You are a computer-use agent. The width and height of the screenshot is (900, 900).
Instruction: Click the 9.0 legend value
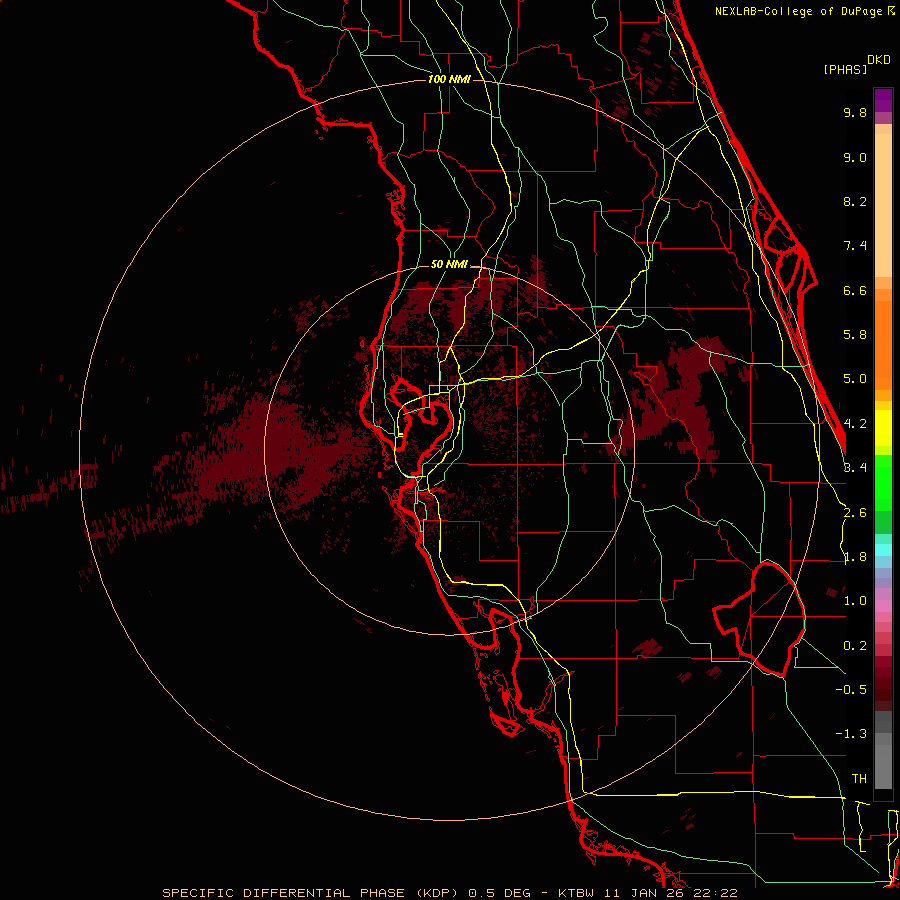pyautogui.click(x=855, y=157)
